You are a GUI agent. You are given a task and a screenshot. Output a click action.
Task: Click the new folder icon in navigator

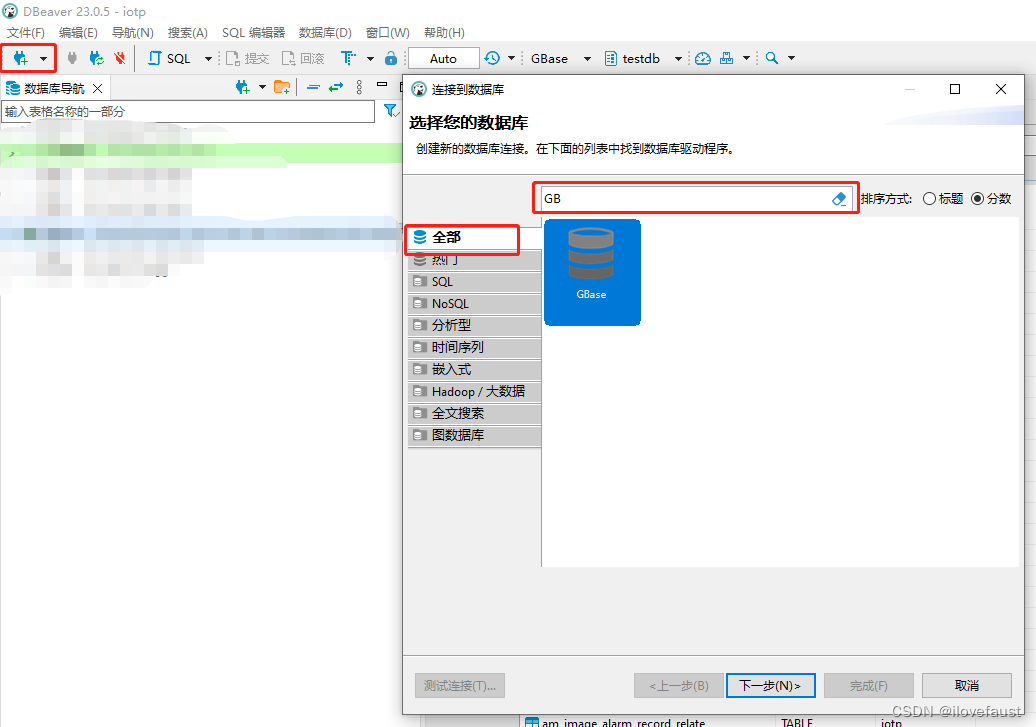point(282,87)
